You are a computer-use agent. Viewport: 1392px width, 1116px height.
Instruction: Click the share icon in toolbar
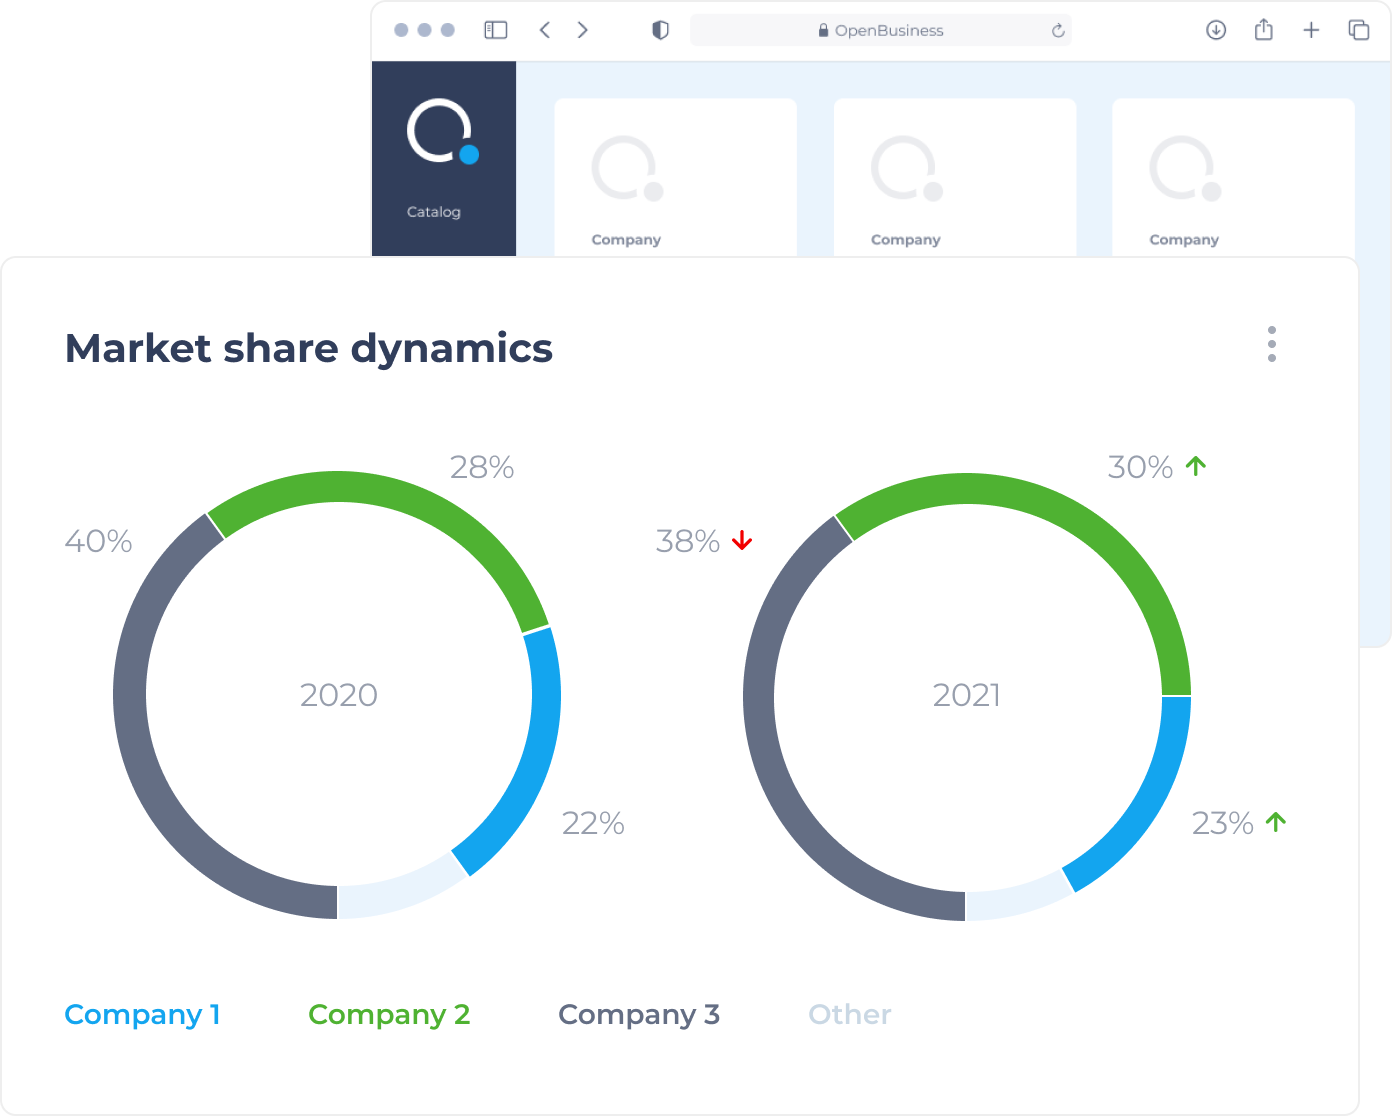click(x=1264, y=30)
